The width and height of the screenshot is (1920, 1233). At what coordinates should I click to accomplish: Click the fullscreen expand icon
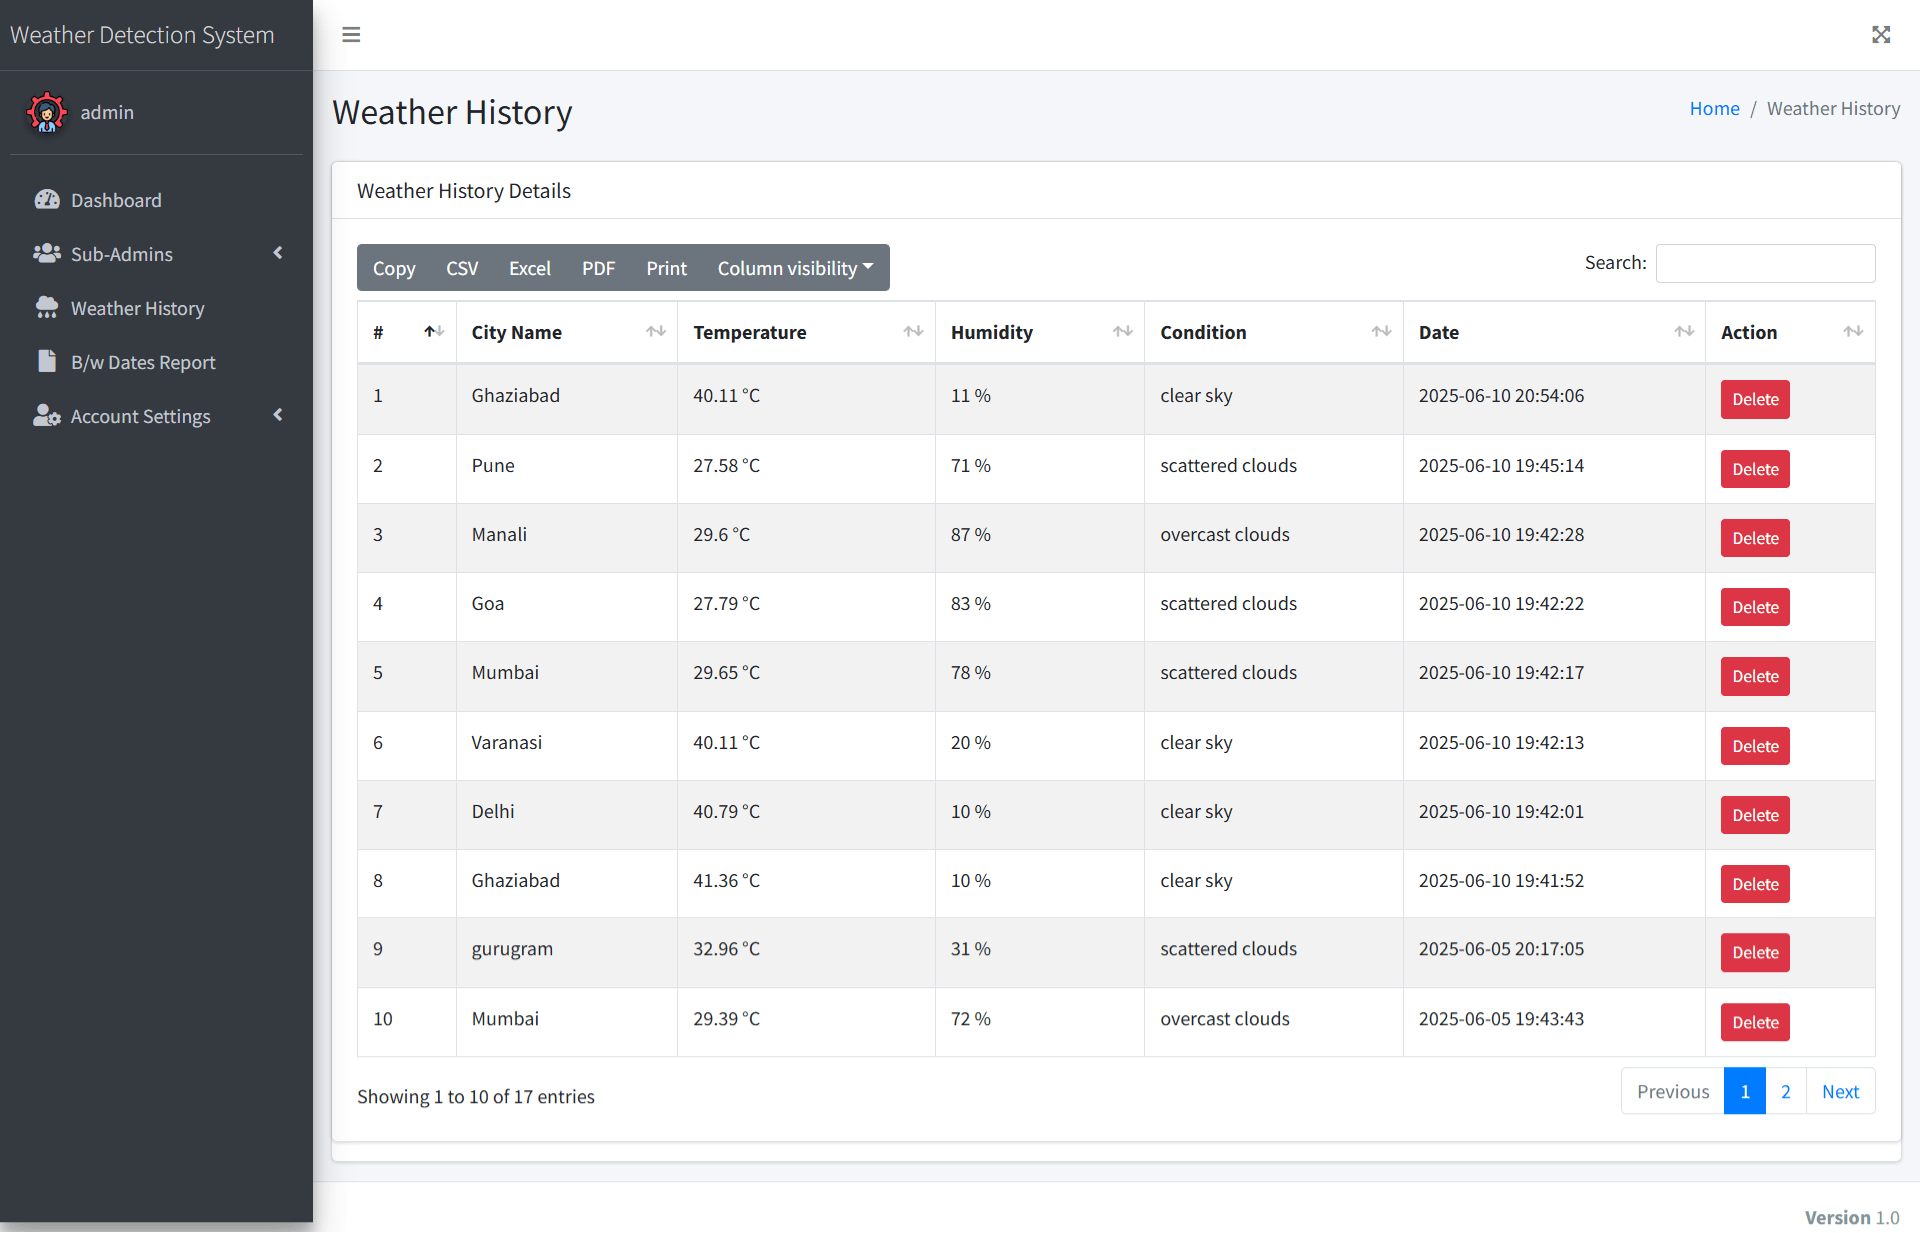(1881, 35)
